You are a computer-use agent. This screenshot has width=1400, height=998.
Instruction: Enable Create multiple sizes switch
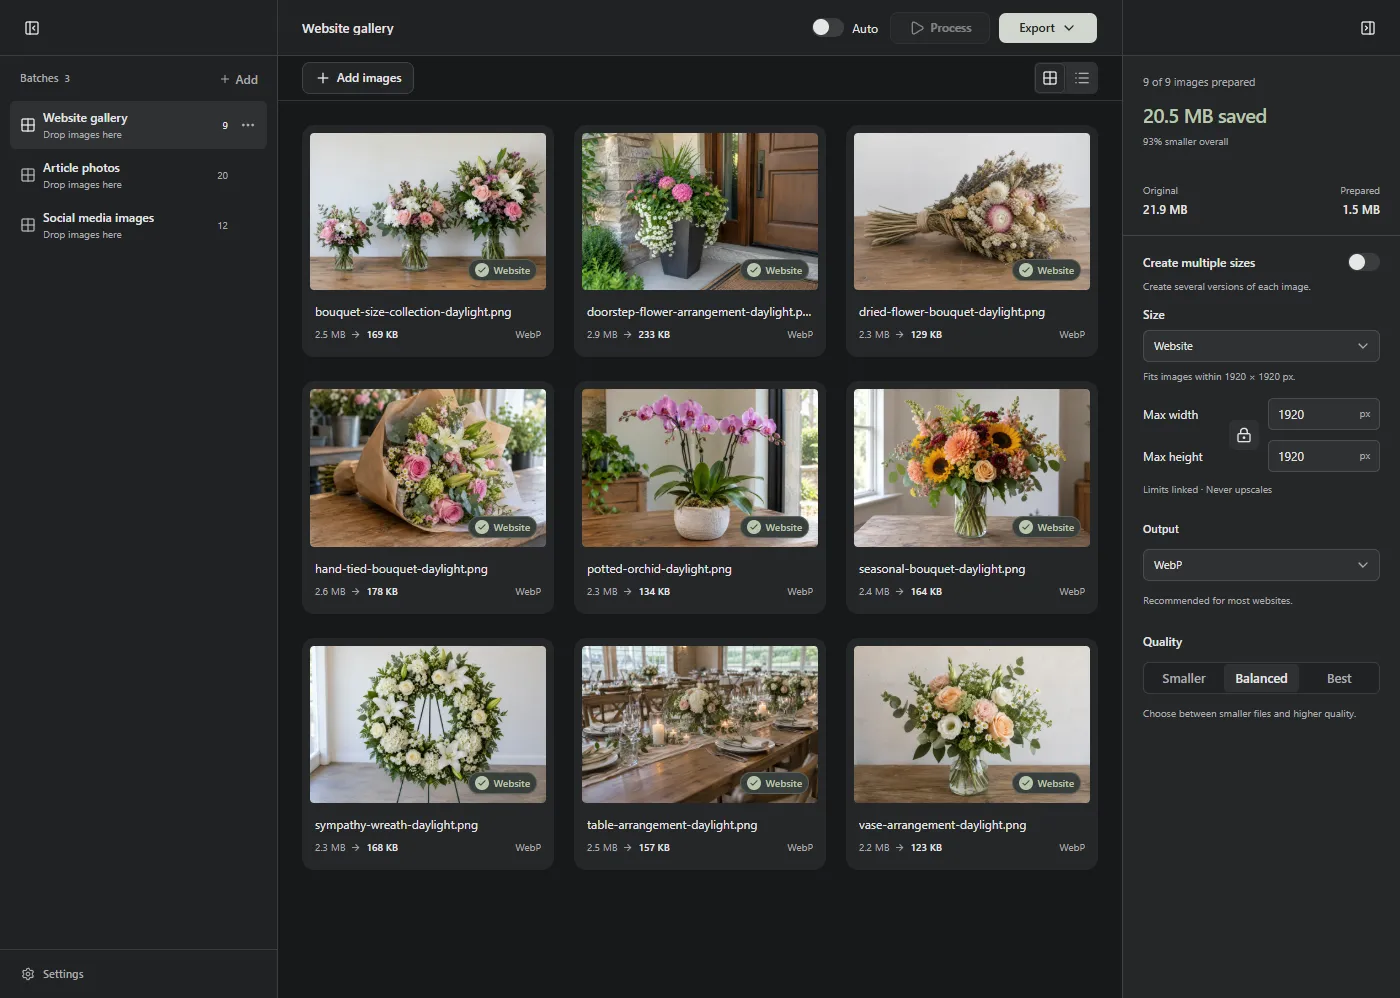point(1363,262)
